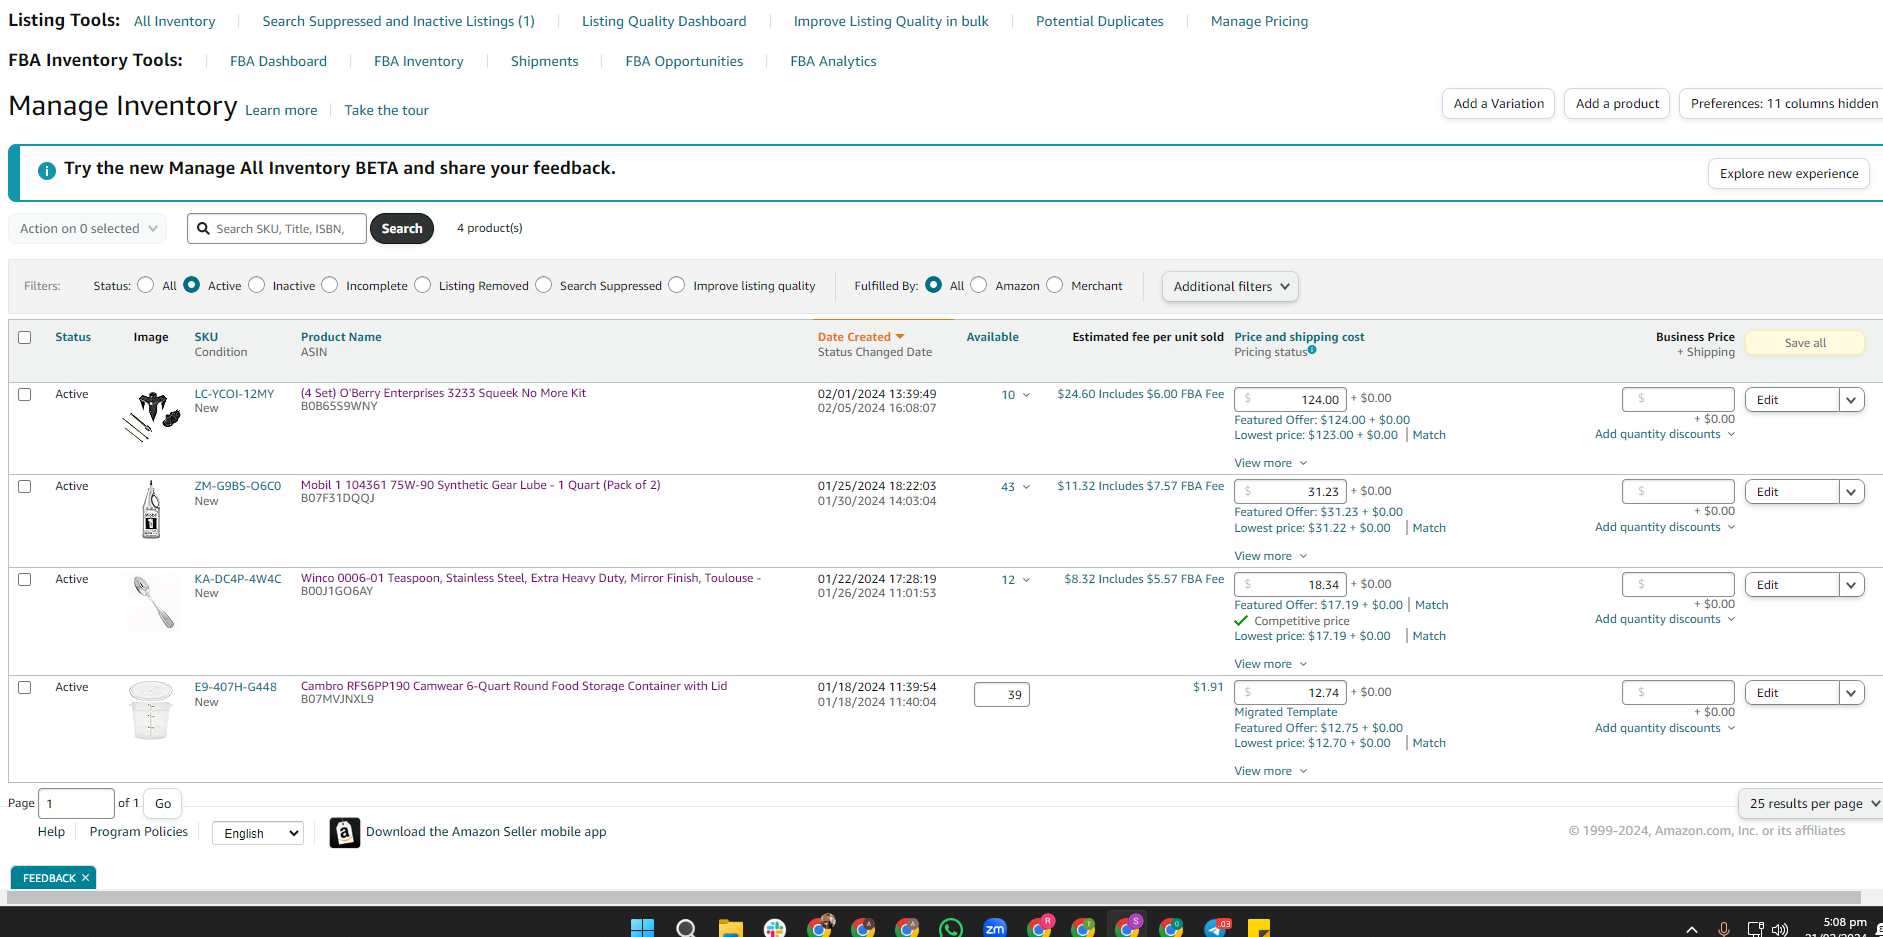Click the Squeek No More Kit product image
This screenshot has width=1883, height=937.
pos(152,416)
